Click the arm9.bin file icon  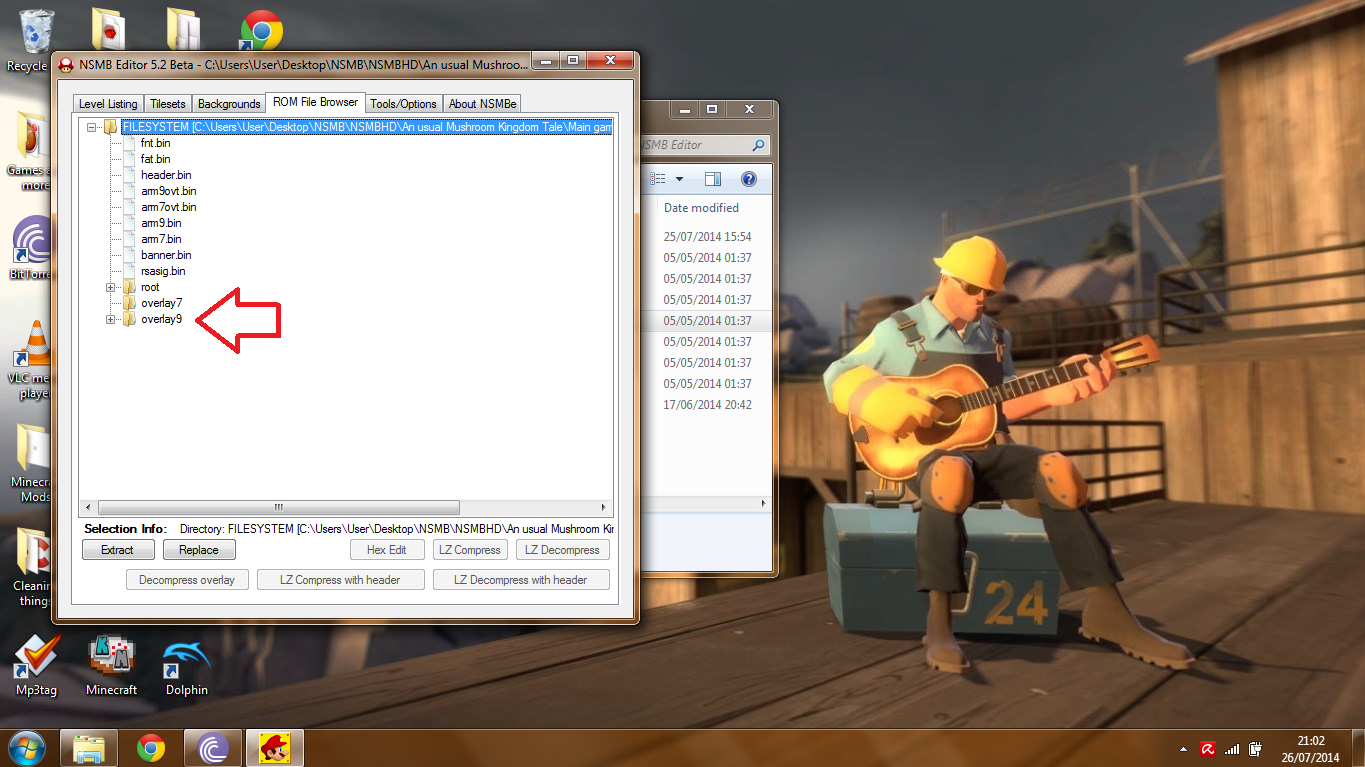pyautogui.click(x=129, y=223)
